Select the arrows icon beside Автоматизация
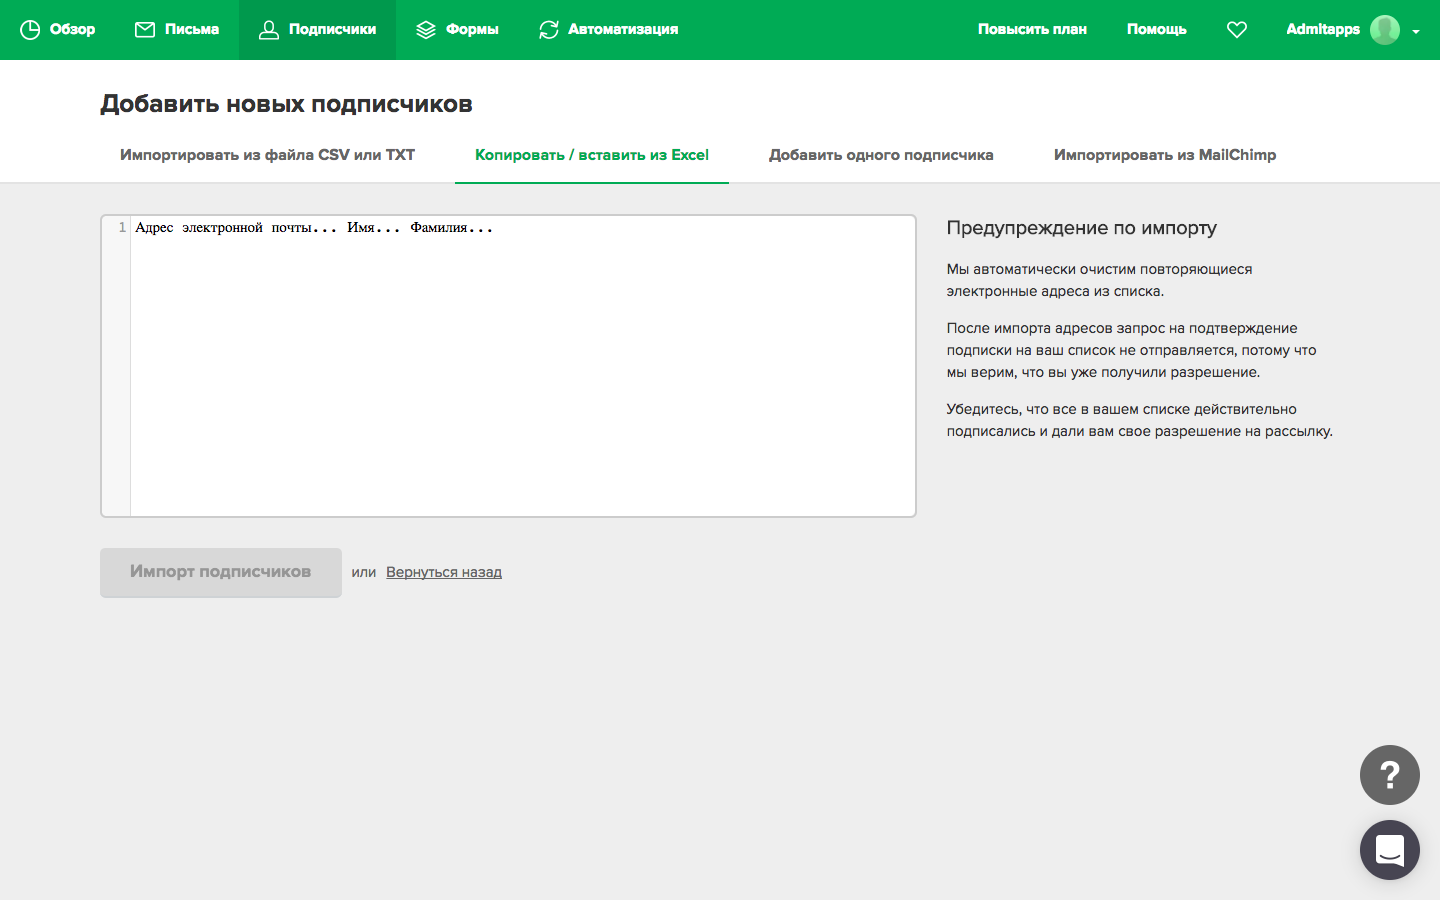Viewport: 1440px width, 900px height. 548,29
